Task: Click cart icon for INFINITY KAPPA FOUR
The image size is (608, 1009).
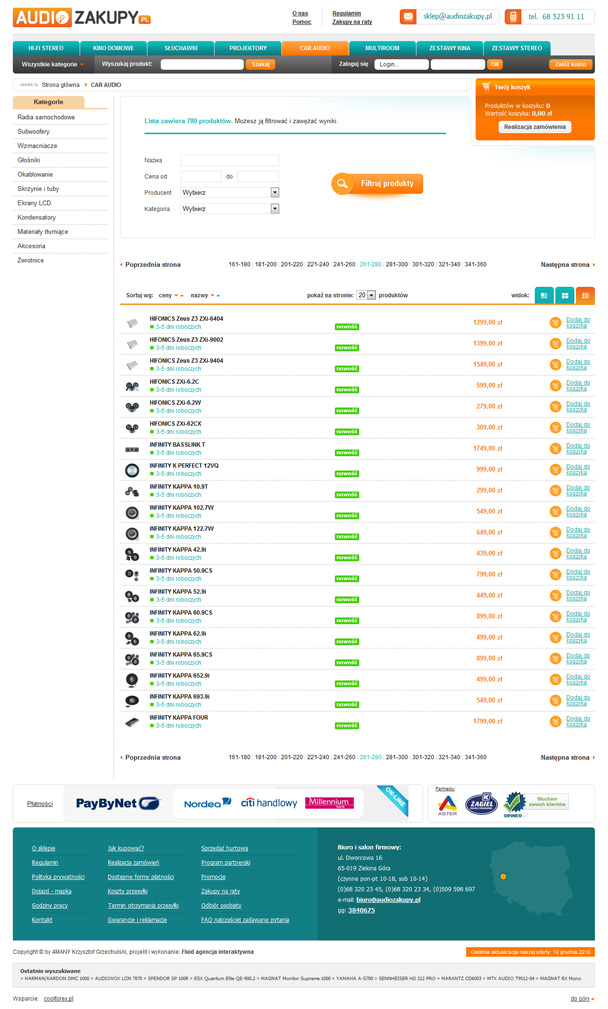Action: 555,721
